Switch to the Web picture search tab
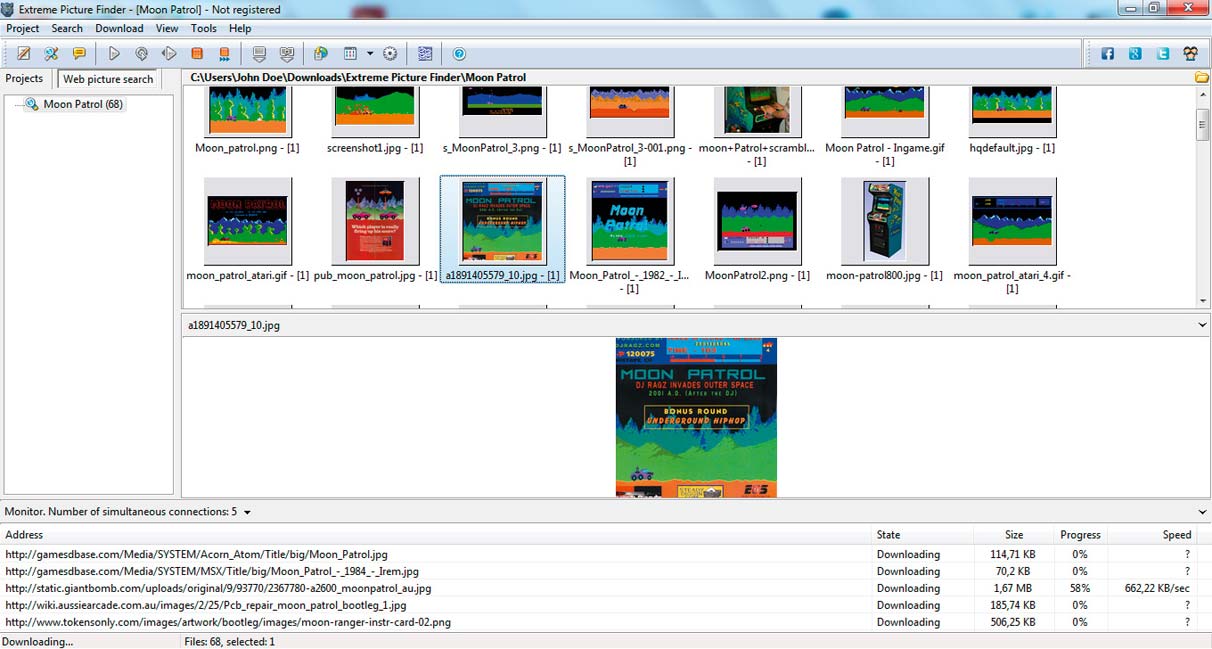The width and height of the screenshot is (1212, 649). (x=108, y=79)
